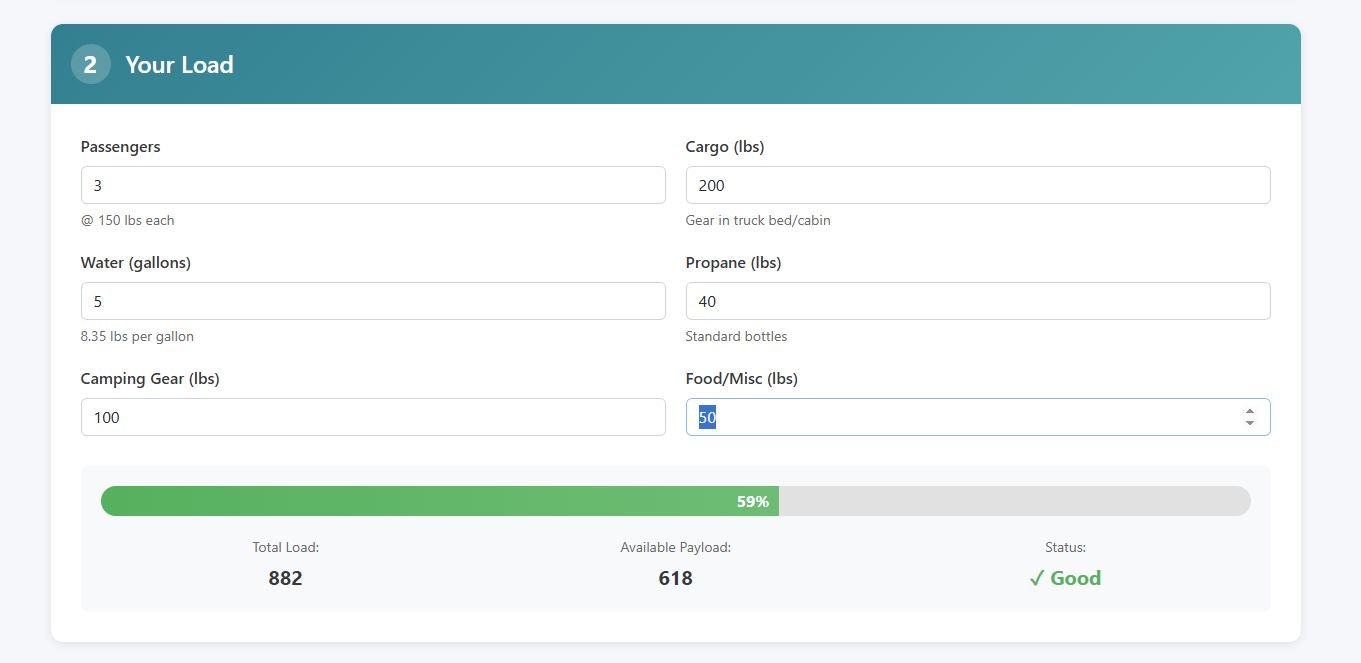Click the Total Load value 882
The image size is (1361, 663).
pyautogui.click(x=285, y=578)
